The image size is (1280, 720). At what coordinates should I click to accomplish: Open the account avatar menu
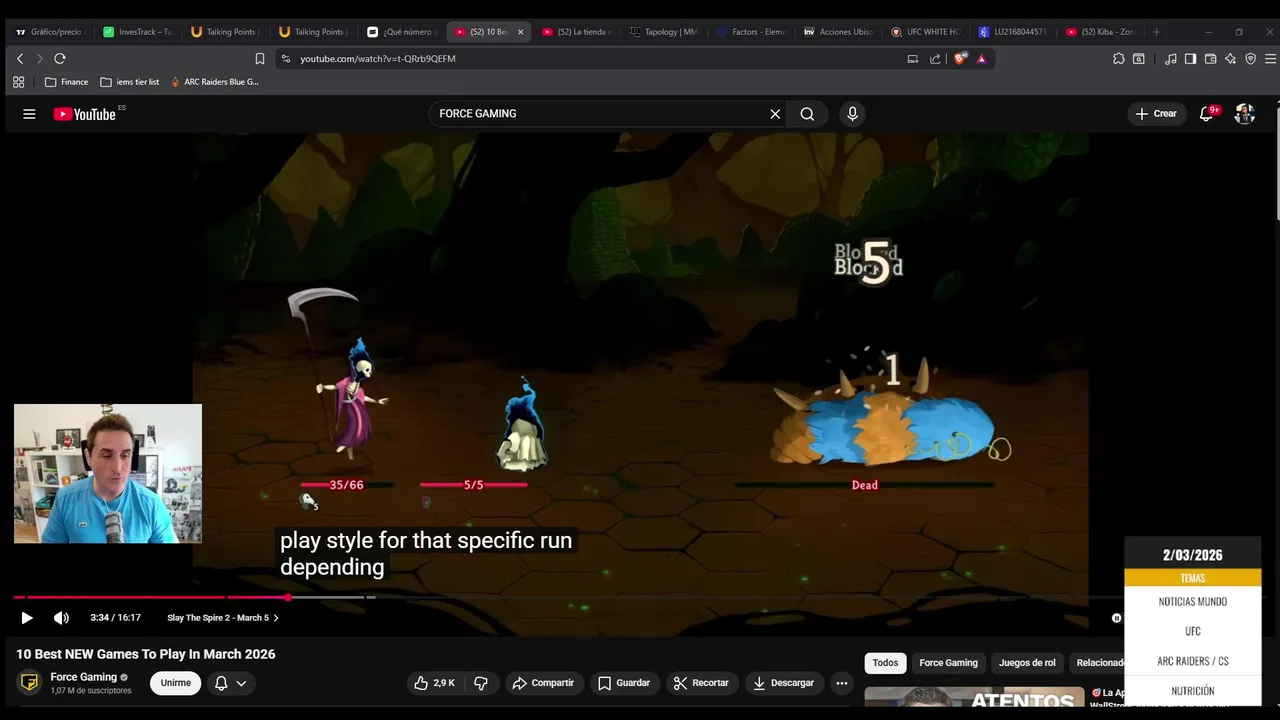pyautogui.click(x=1245, y=114)
